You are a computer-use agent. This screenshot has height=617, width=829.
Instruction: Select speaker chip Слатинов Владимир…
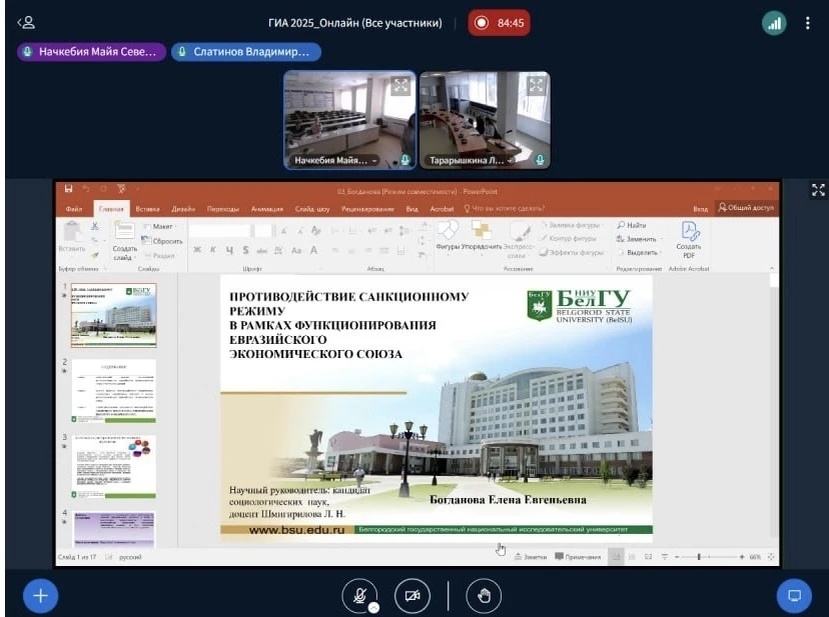coord(246,52)
